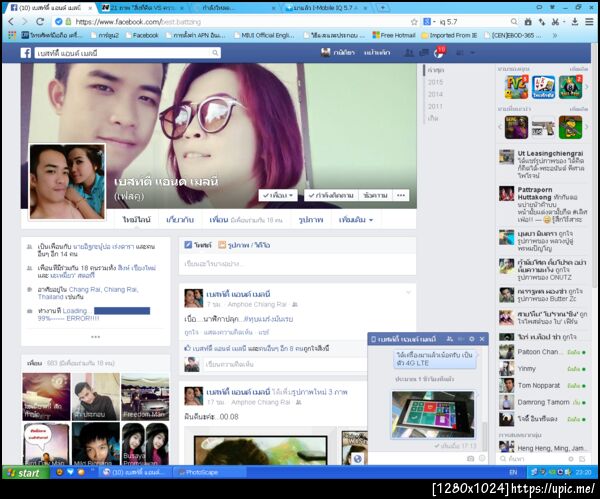
Task: Click the emoticon icon in chat input
Action: [x=482, y=458]
